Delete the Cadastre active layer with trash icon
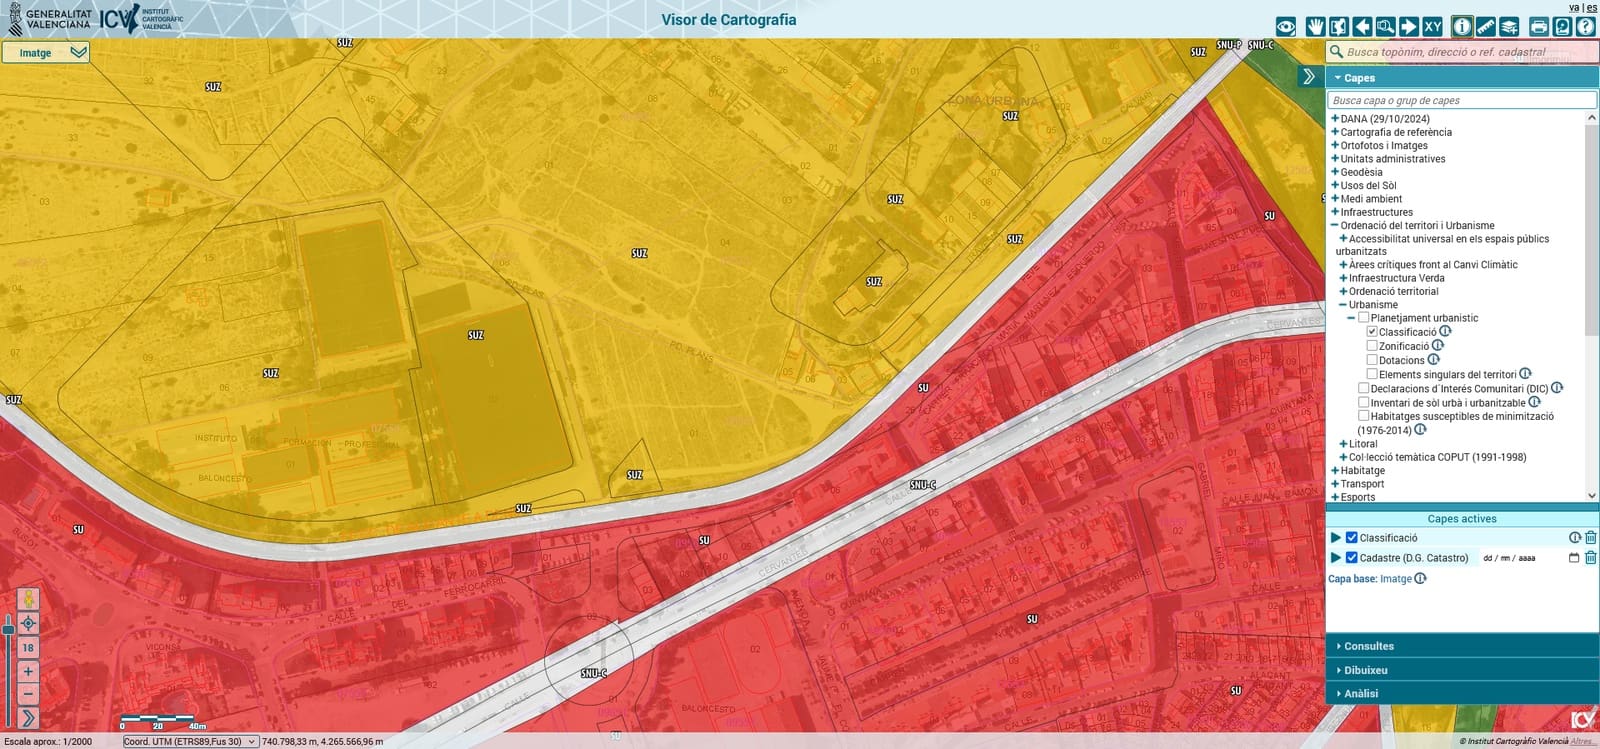 click(x=1590, y=558)
